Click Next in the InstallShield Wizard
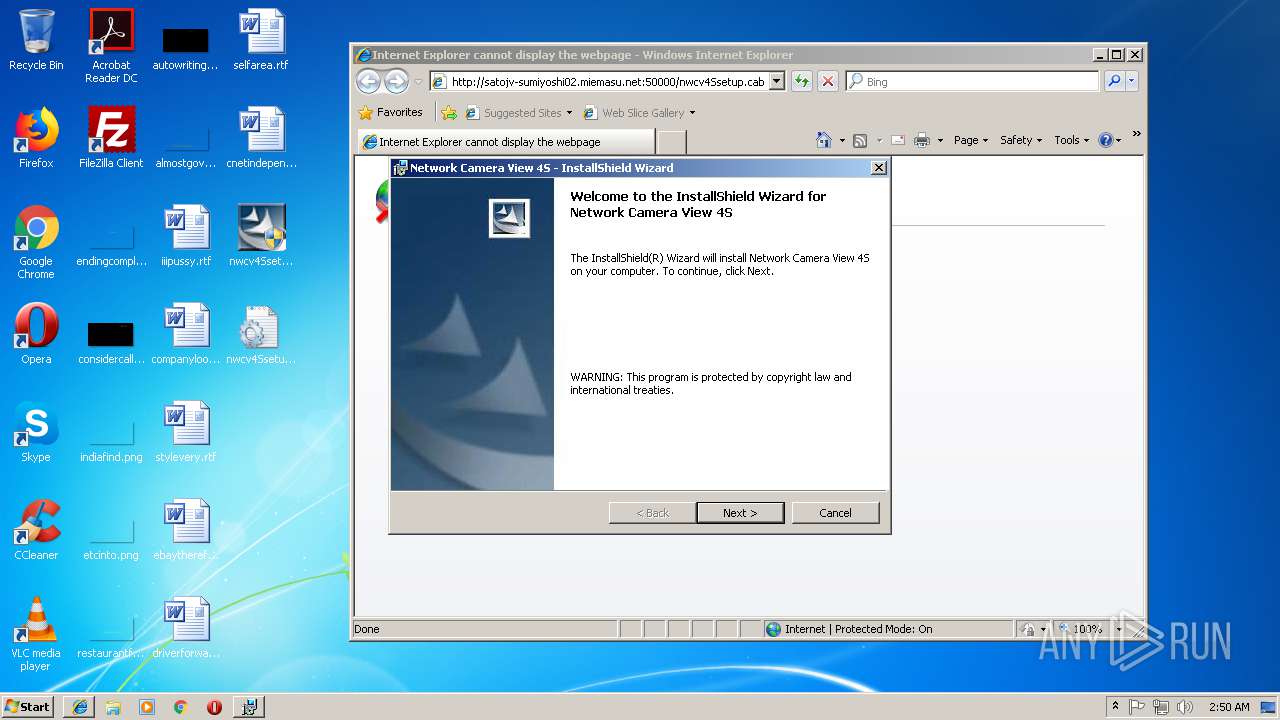The width and height of the screenshot is (1280, 720). point(740,513)
